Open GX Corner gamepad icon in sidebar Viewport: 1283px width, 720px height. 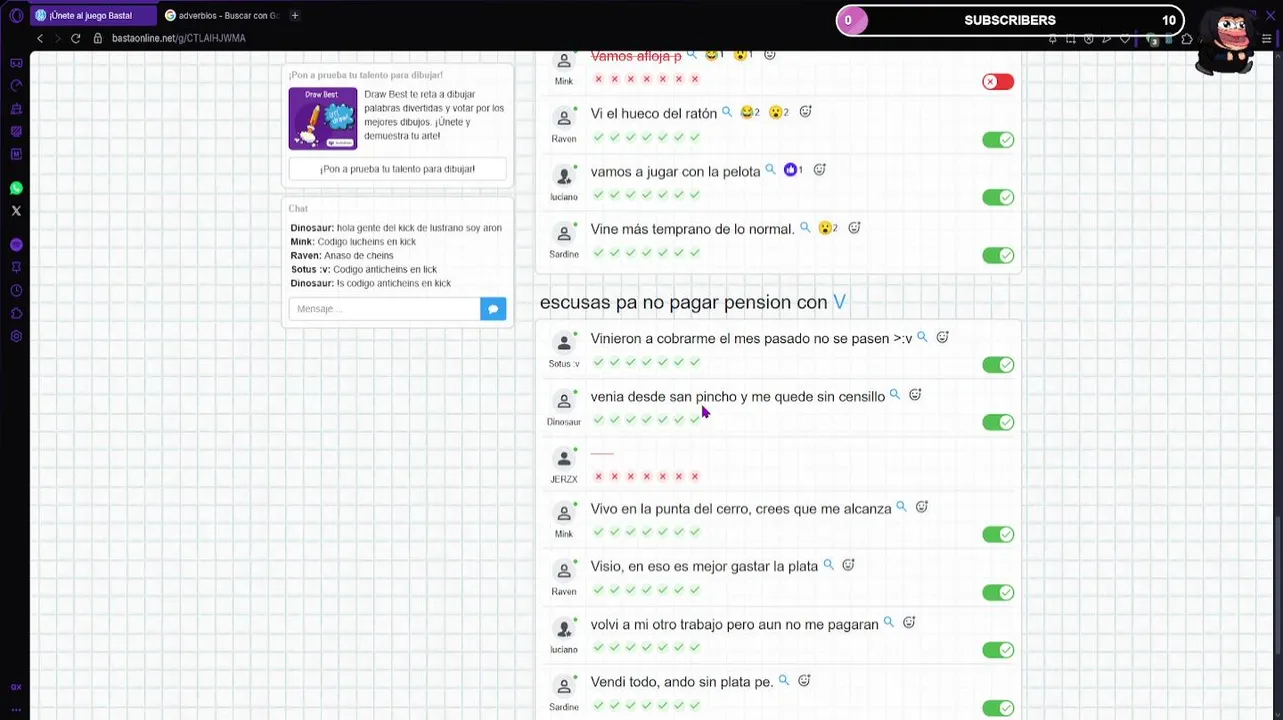coord(16,63)
